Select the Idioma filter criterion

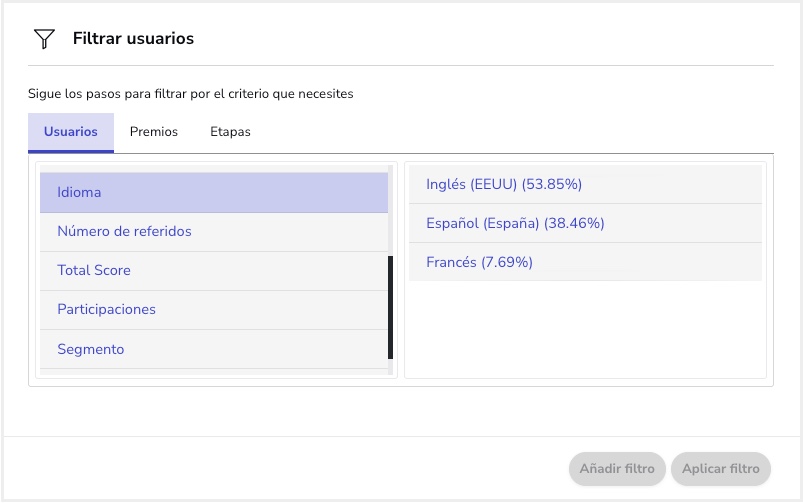click(214, 193)
